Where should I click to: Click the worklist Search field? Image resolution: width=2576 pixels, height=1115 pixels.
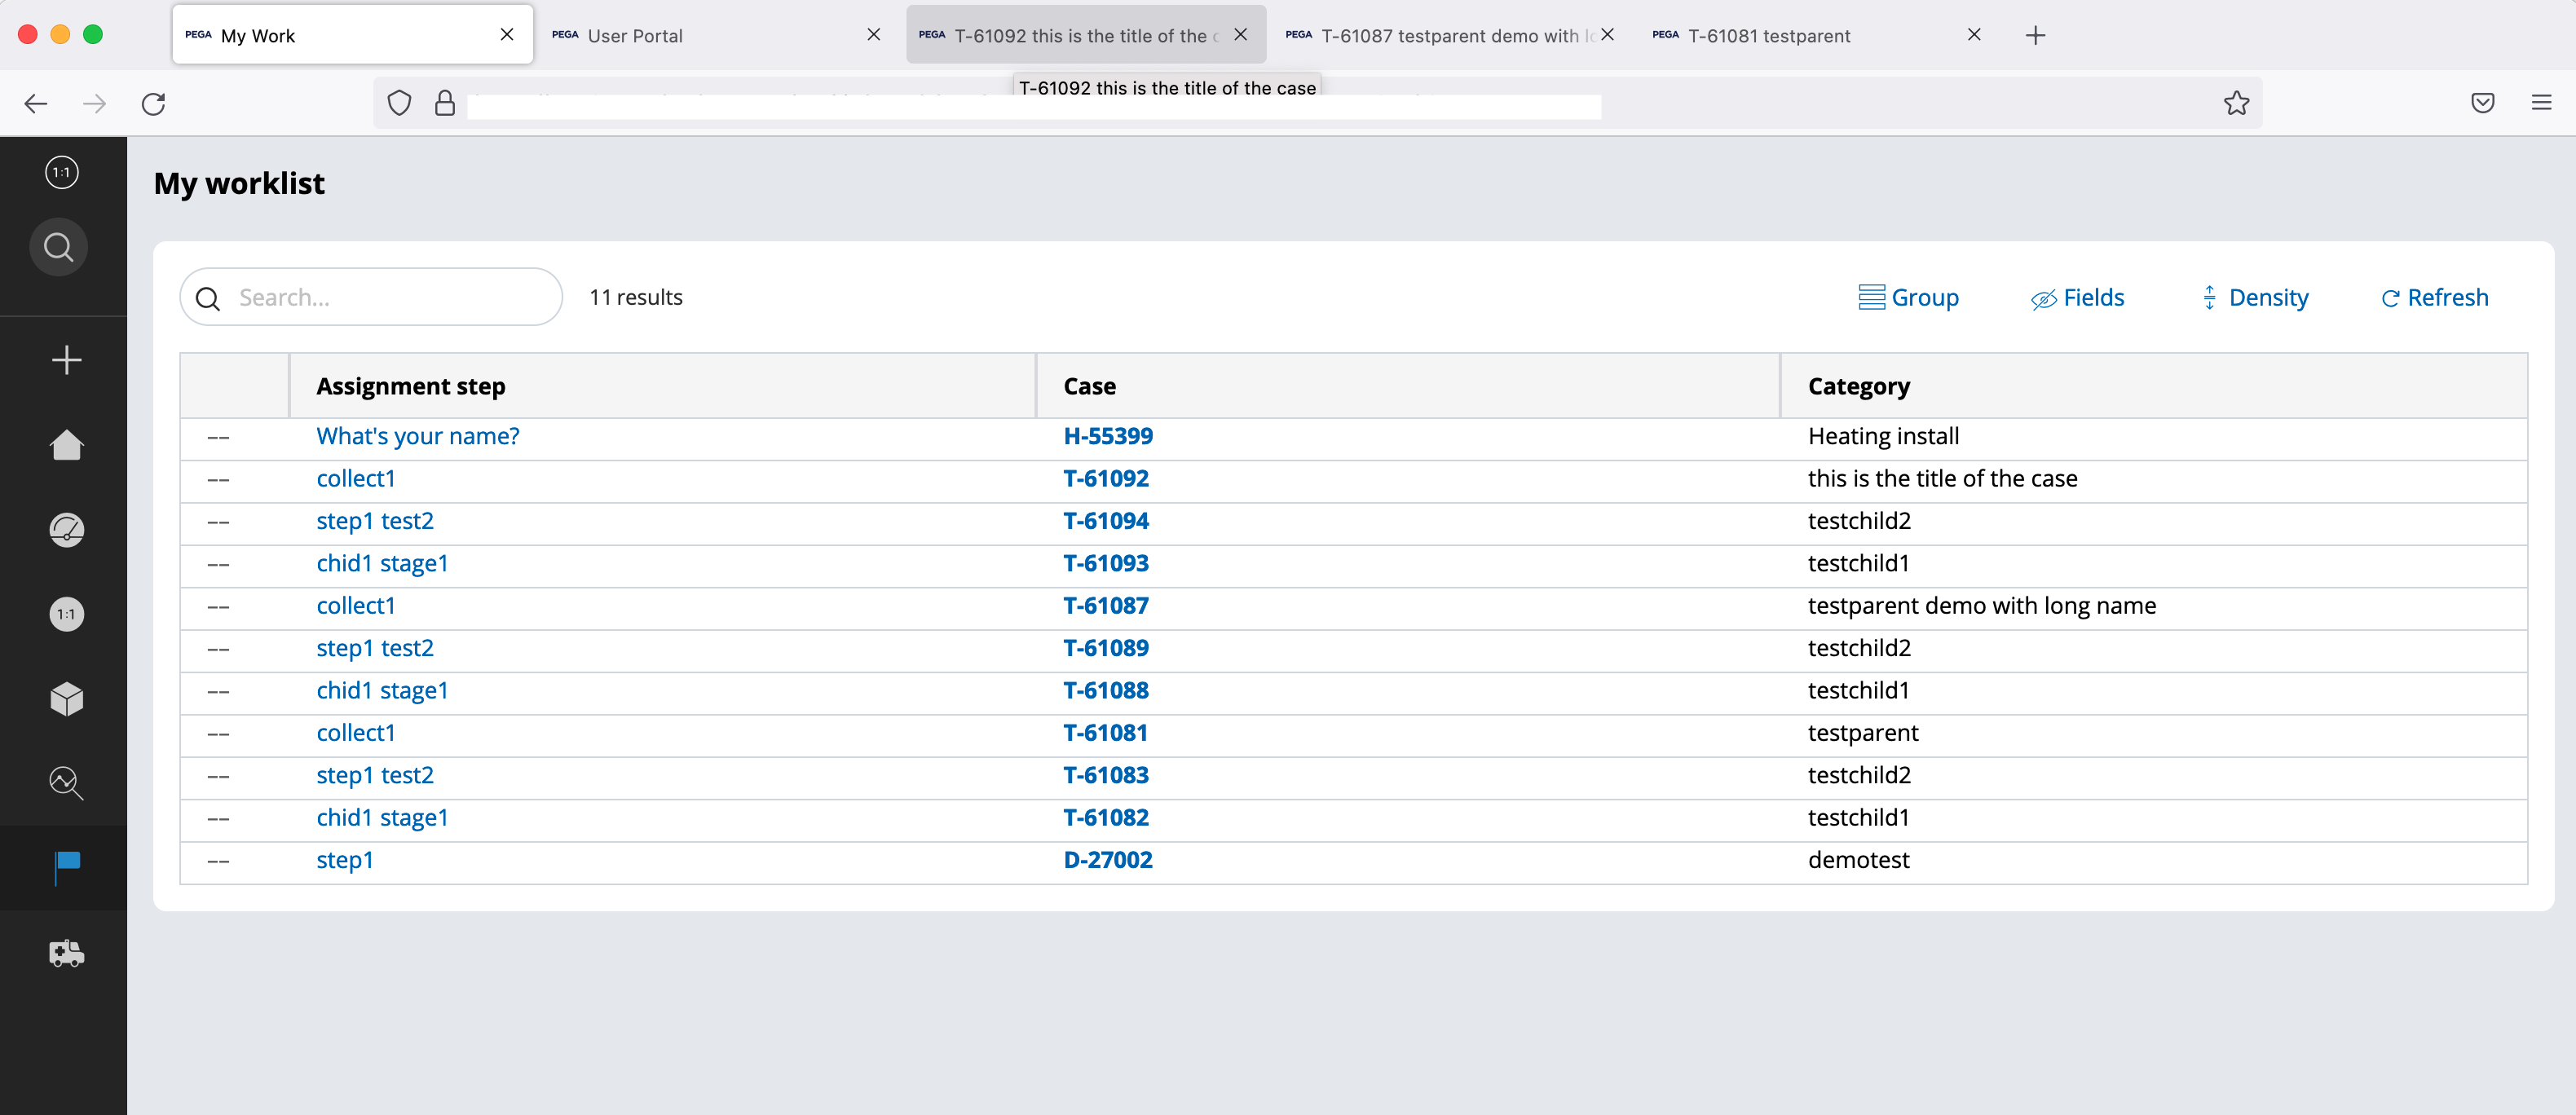coord(371,297)
